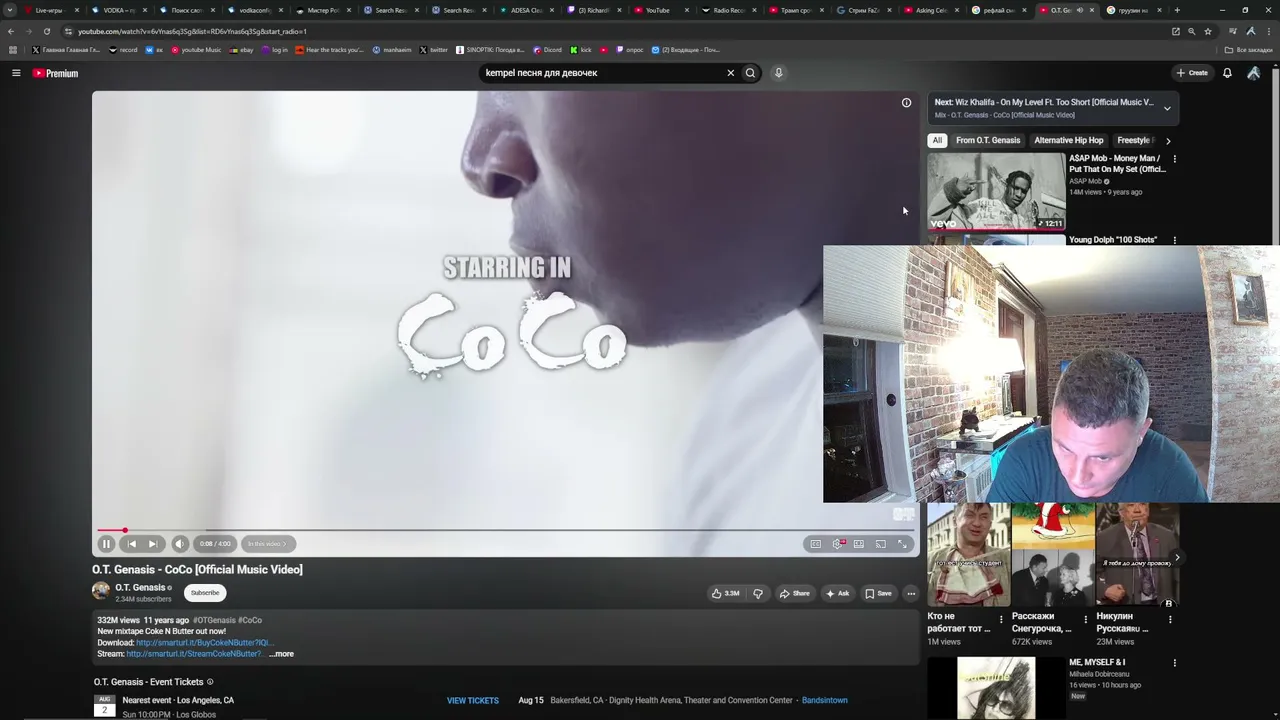The height and width of the screenshot is (720, 1280).
Task: Open options for 'Никулин Русскаяяю' short
Action: pyautogui.click(x=1170, y=619)
